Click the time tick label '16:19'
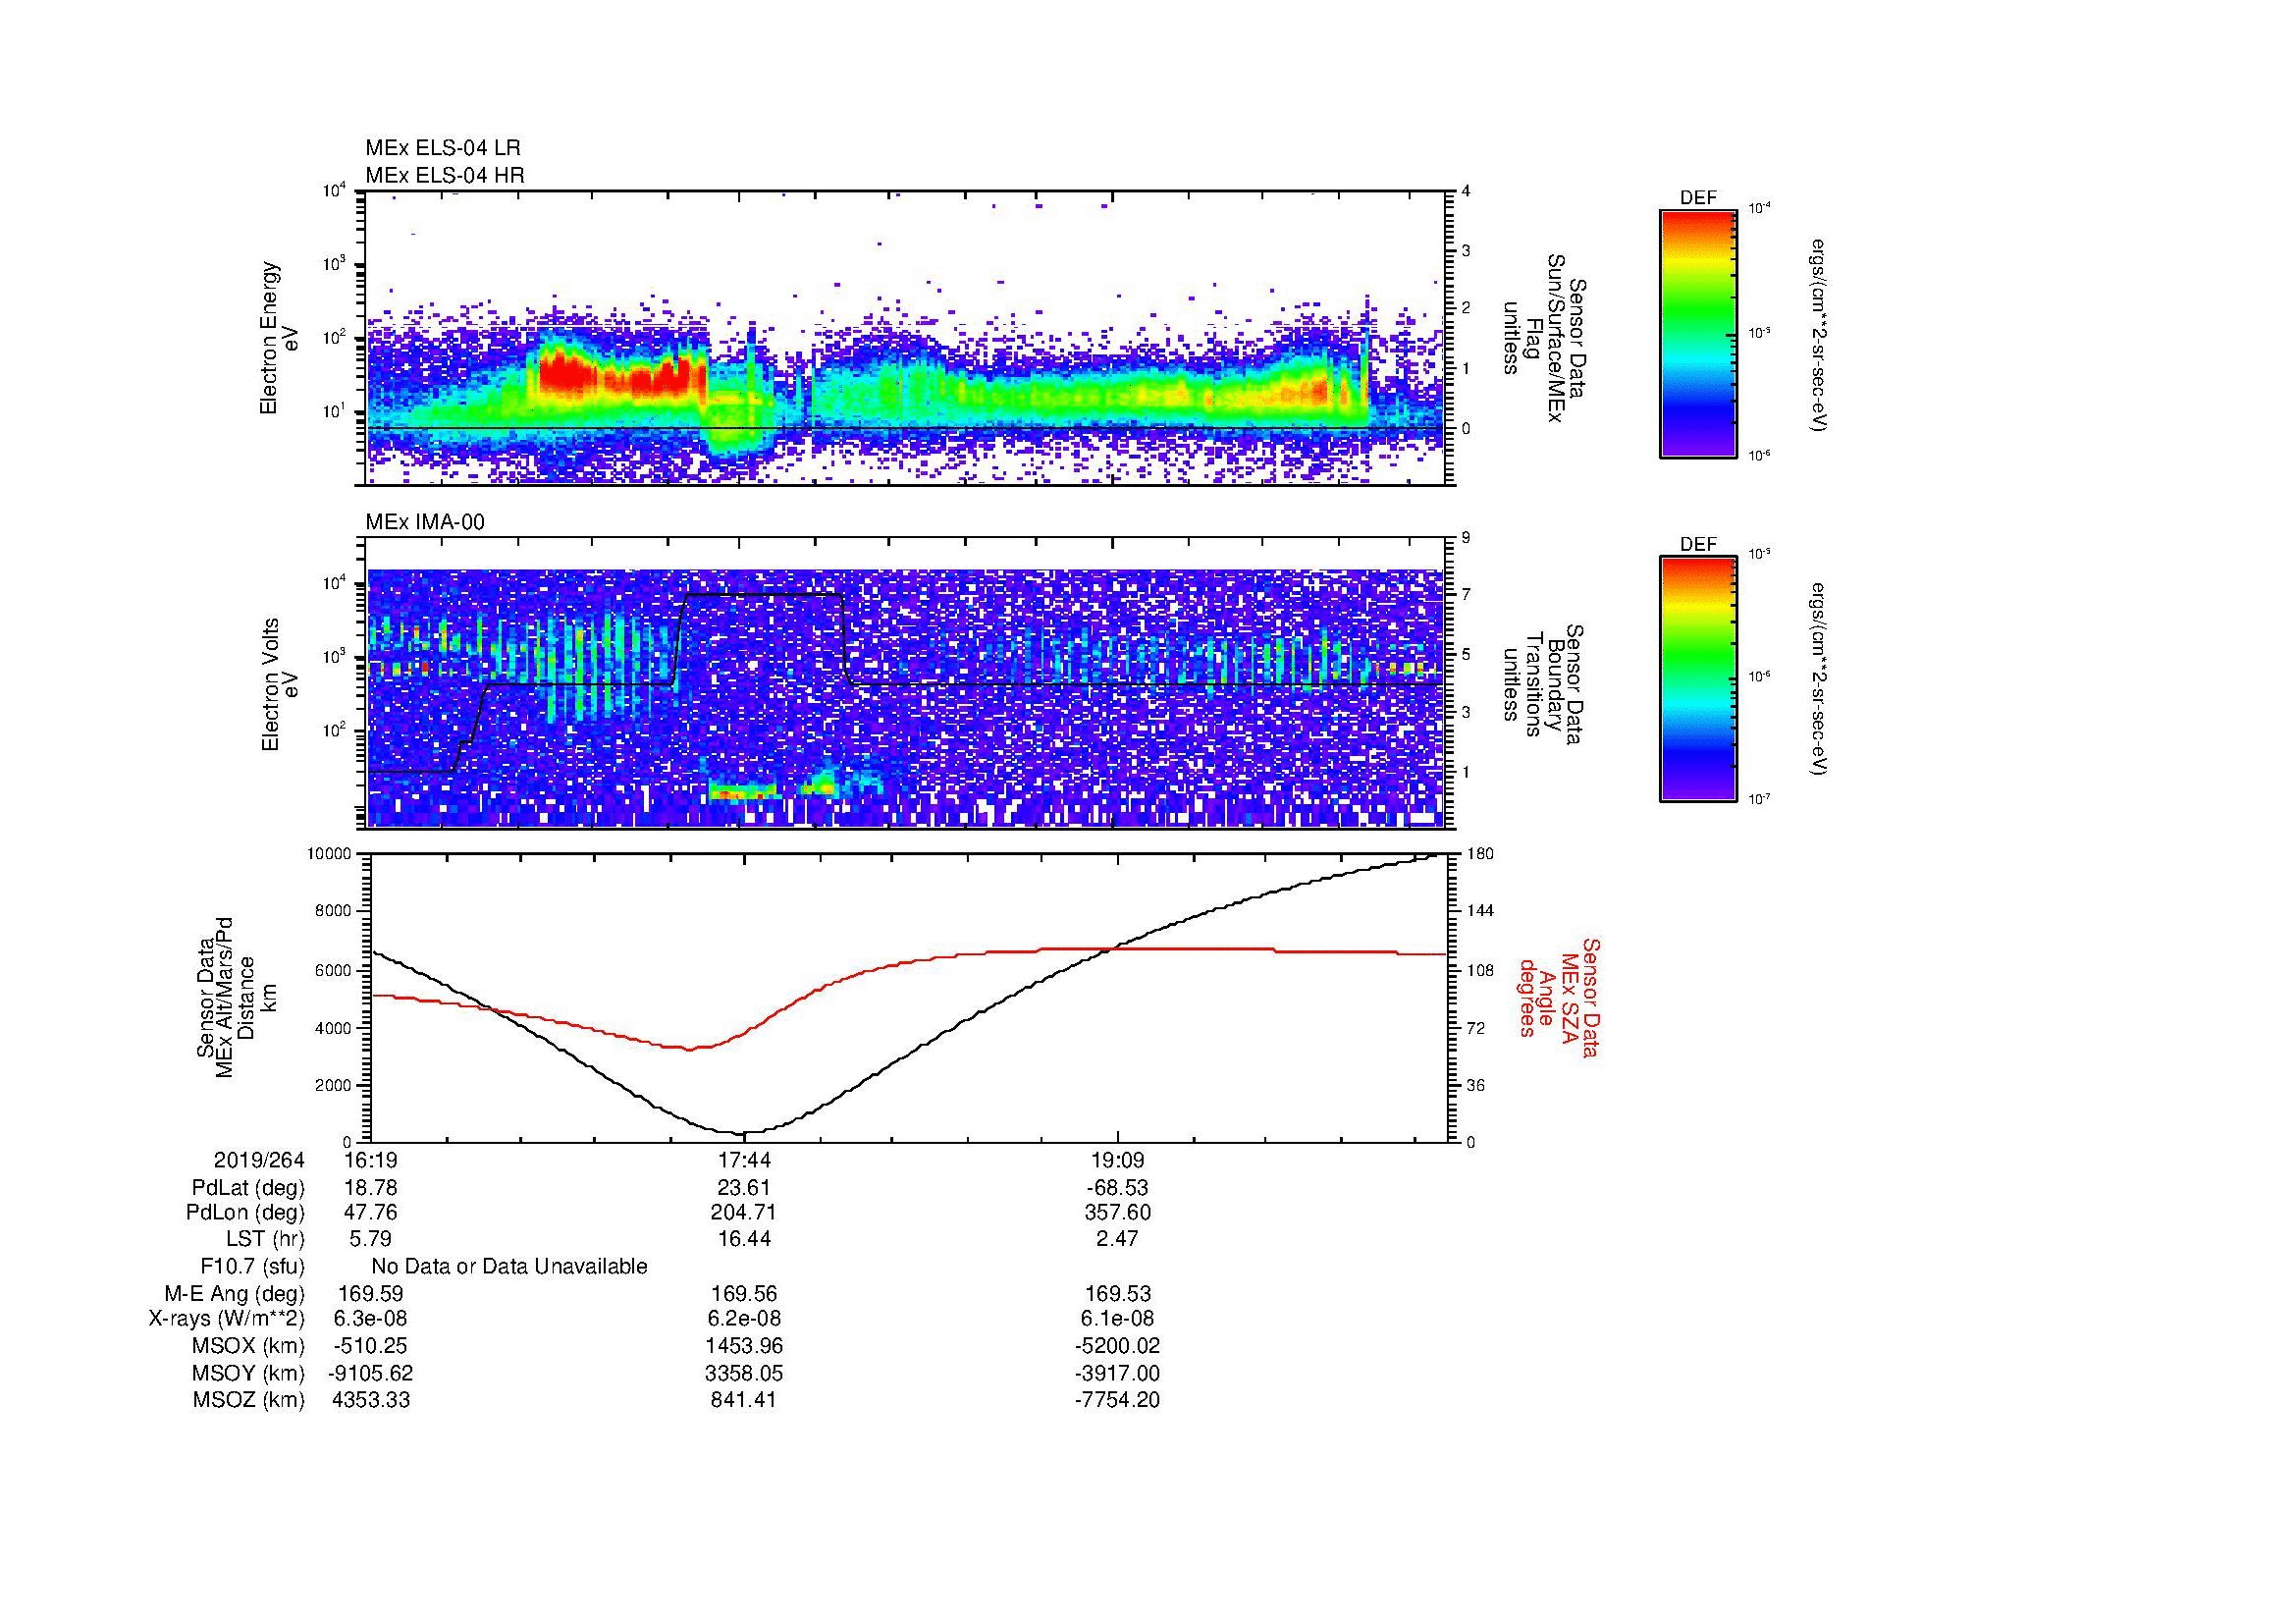2296x1623 pixels. [x=370, y=1160]
